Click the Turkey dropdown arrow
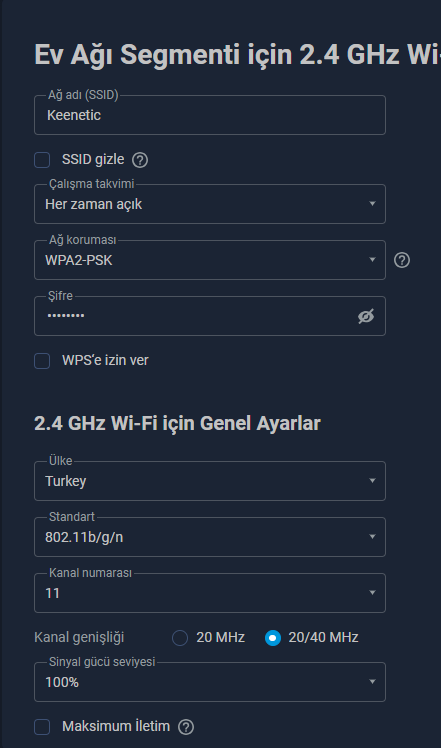The width and height of the screenshot is (441, 748). click(x=372, y=481)
